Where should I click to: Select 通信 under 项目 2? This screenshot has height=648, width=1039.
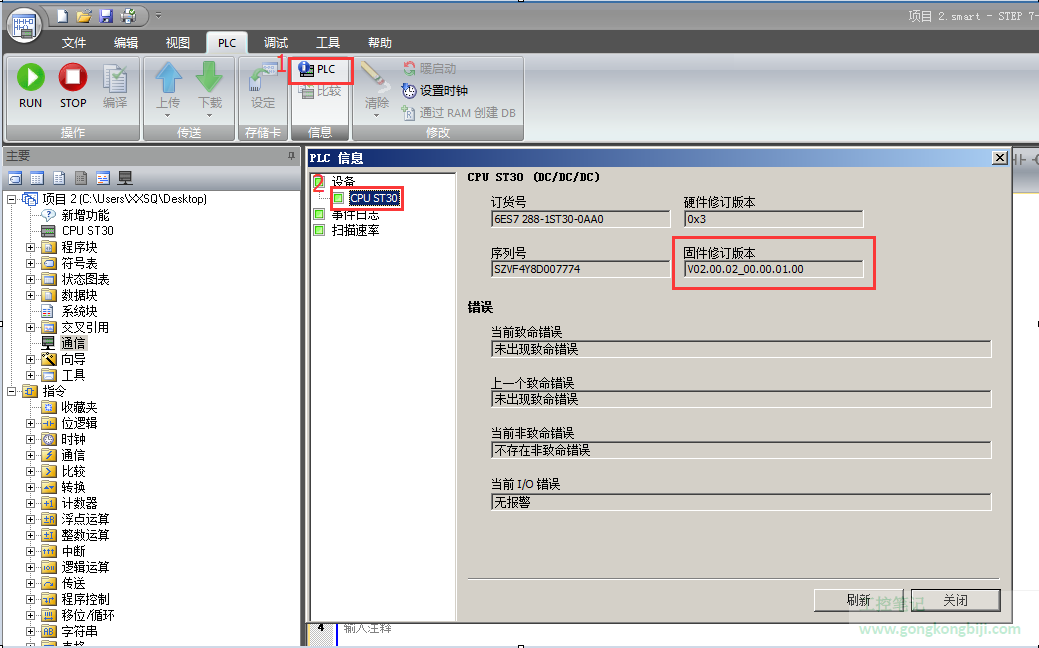(73, 343)
